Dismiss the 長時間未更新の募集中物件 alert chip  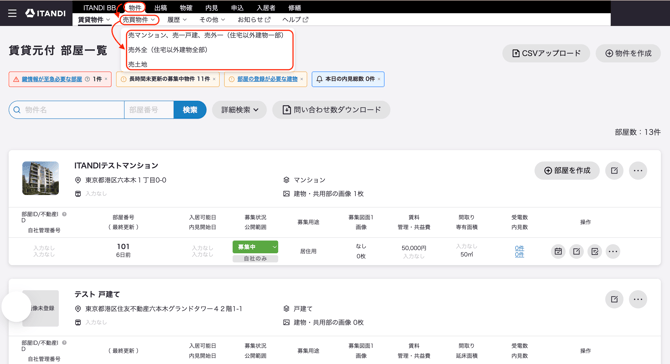[214, 79]
